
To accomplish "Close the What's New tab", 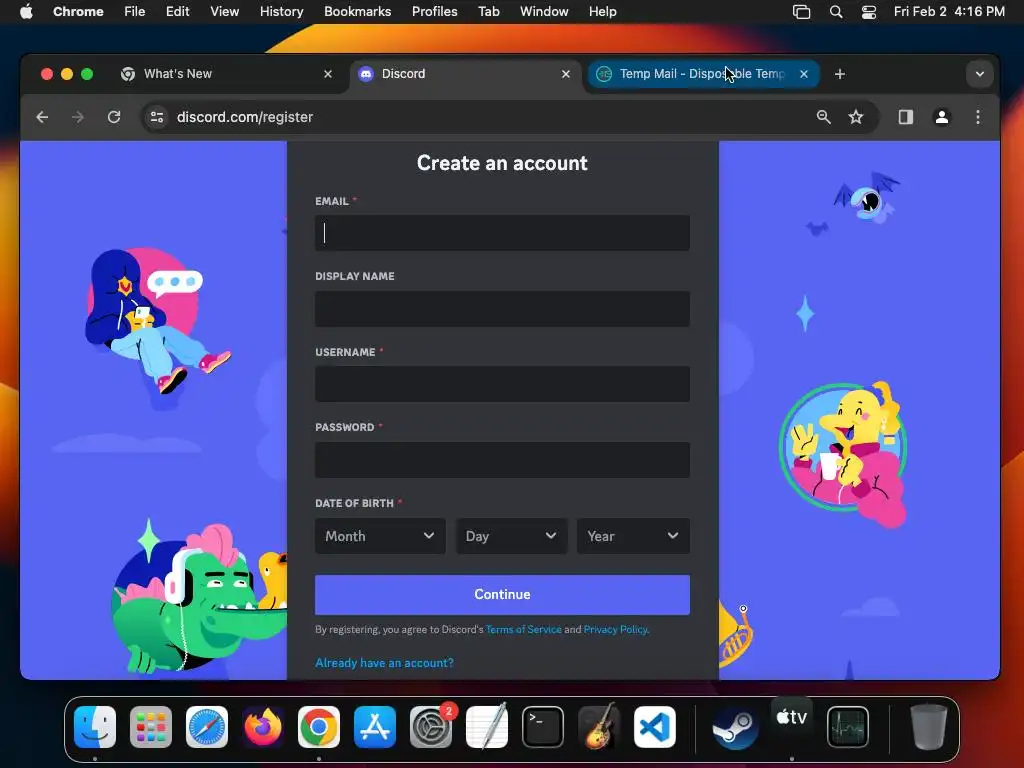I will 328,74.
